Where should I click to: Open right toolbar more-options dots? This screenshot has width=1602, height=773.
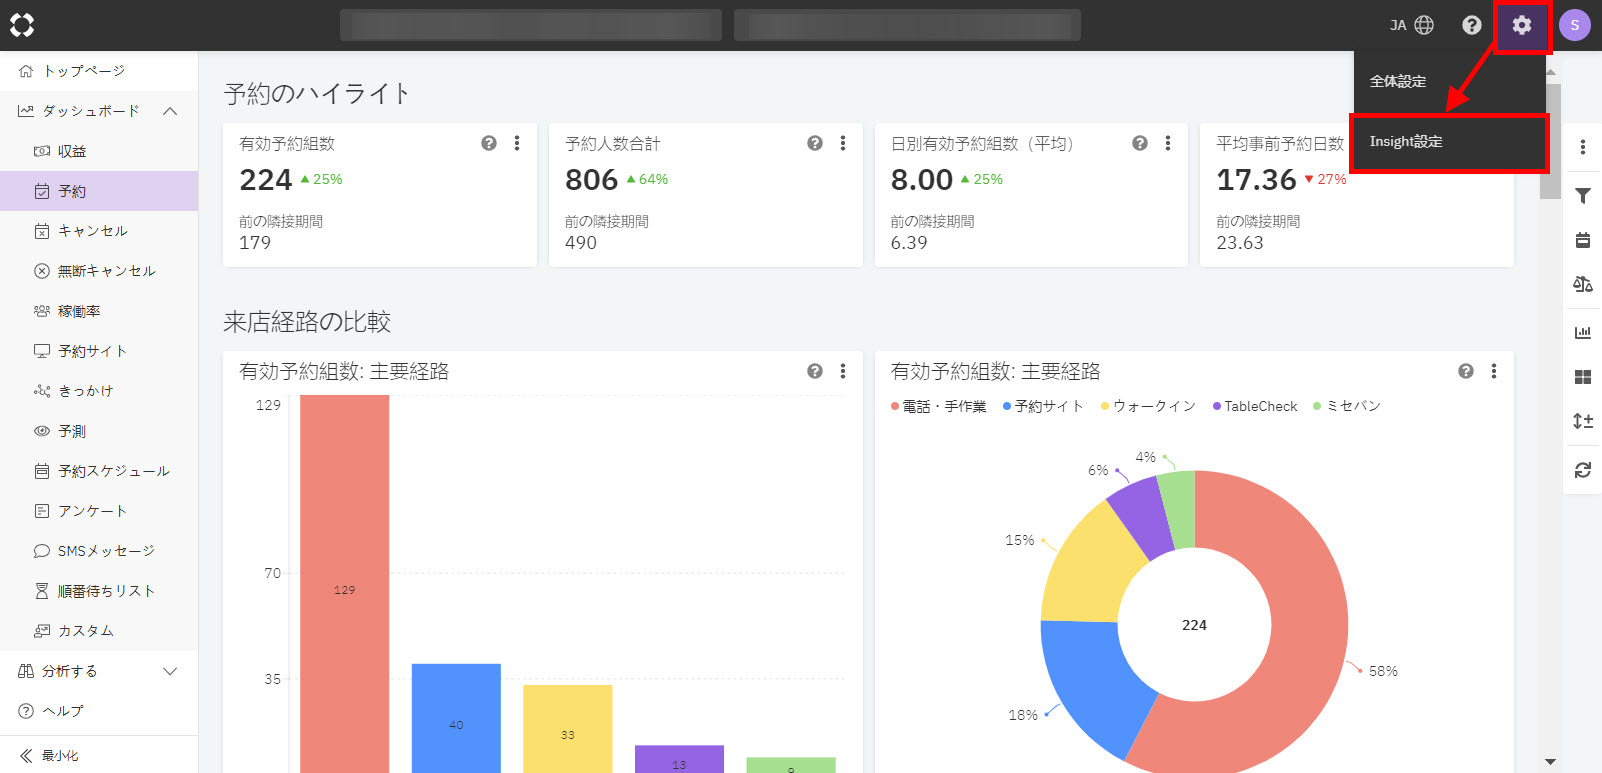point(1583,147)
